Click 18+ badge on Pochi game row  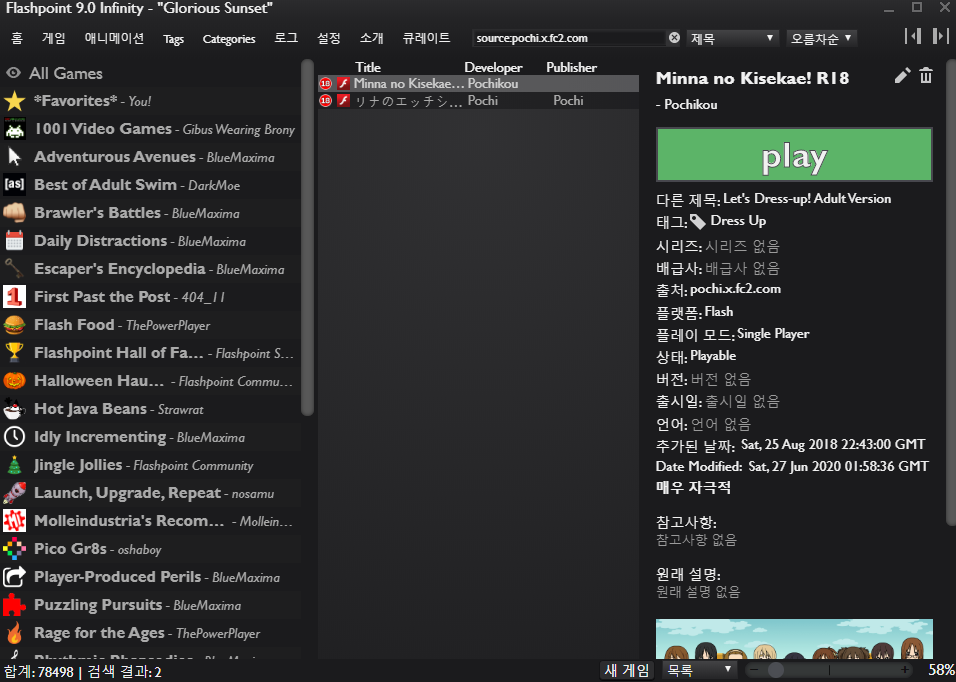tap(326, 101)
